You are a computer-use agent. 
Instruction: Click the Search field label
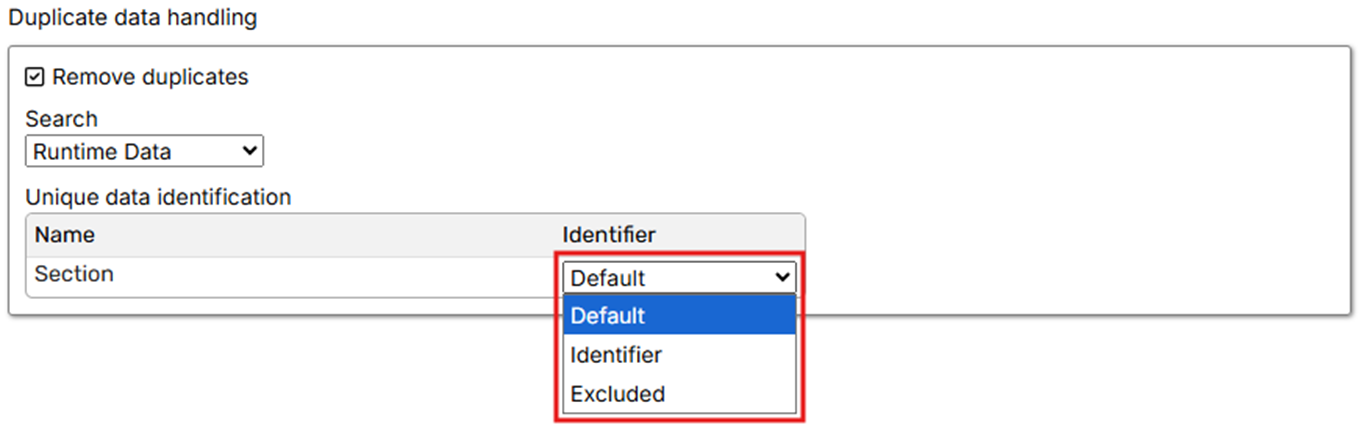tap(61, 119)
